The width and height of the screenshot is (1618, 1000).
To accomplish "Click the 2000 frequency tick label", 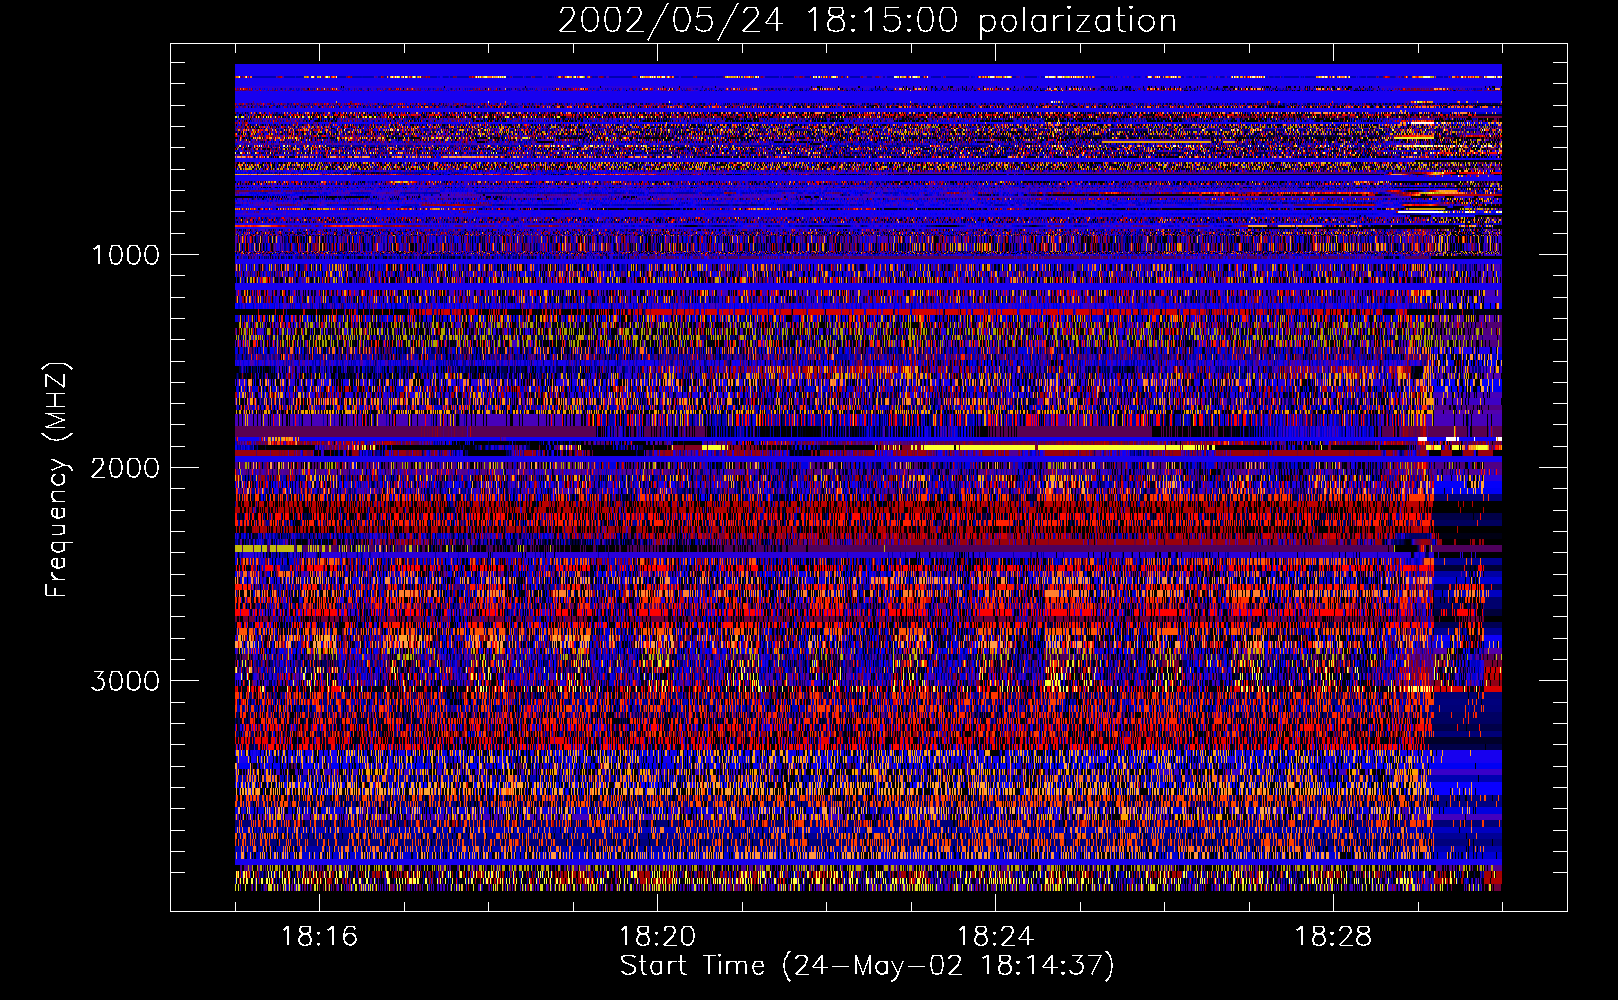I will pyautogui.click(x=125, y=468).
